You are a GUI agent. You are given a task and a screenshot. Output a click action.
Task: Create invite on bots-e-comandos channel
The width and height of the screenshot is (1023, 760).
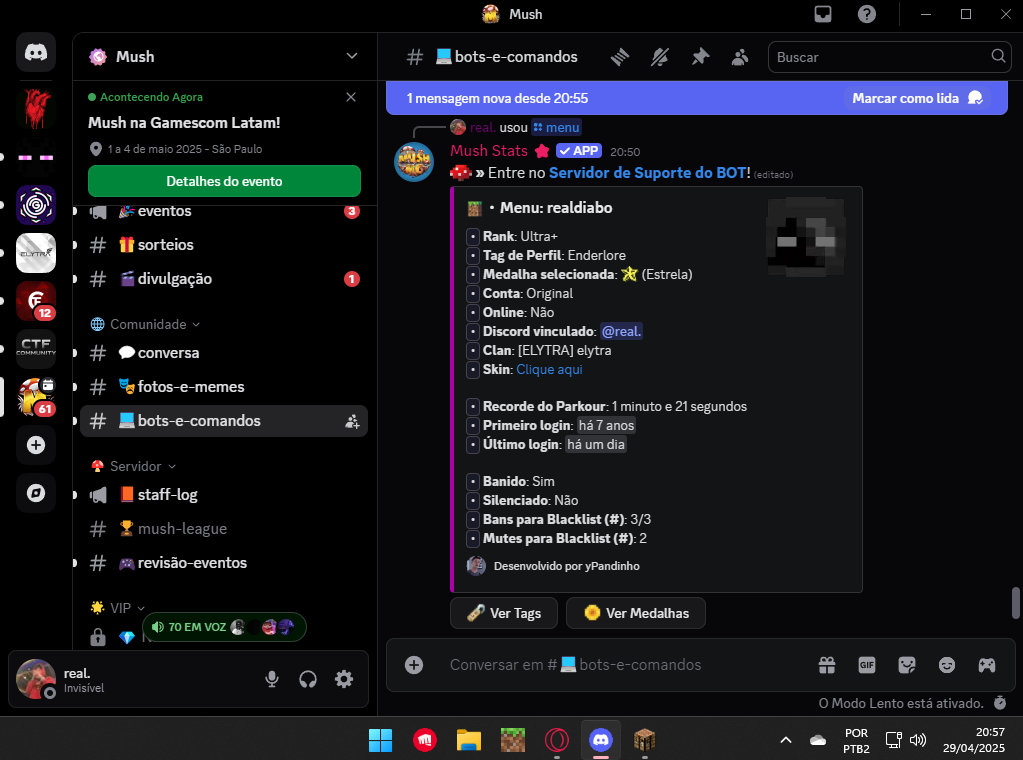pos(352,421)
